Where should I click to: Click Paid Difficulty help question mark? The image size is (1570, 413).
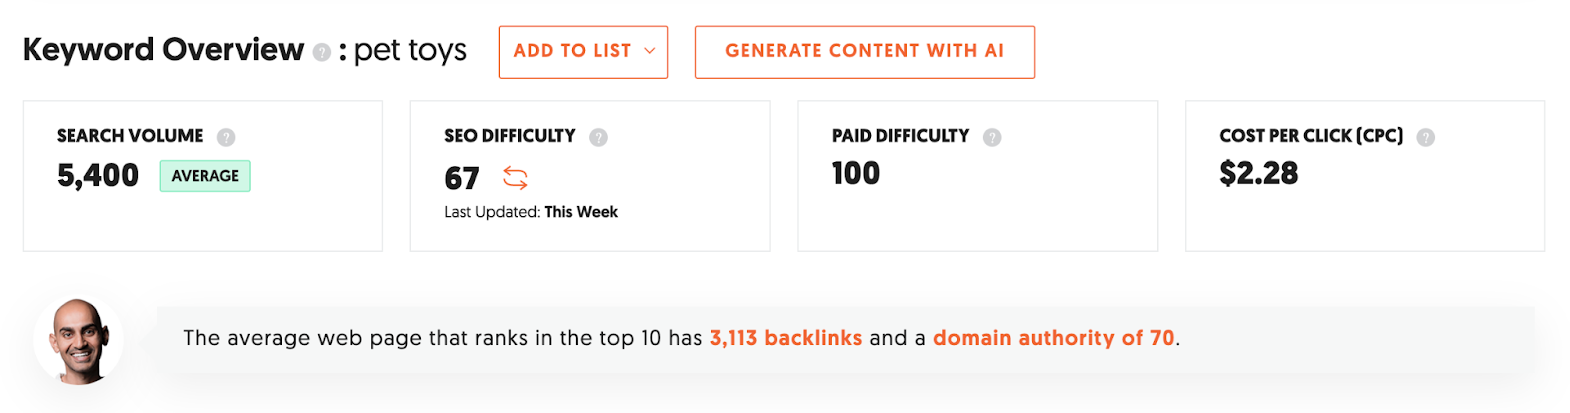tap(992, 137)
